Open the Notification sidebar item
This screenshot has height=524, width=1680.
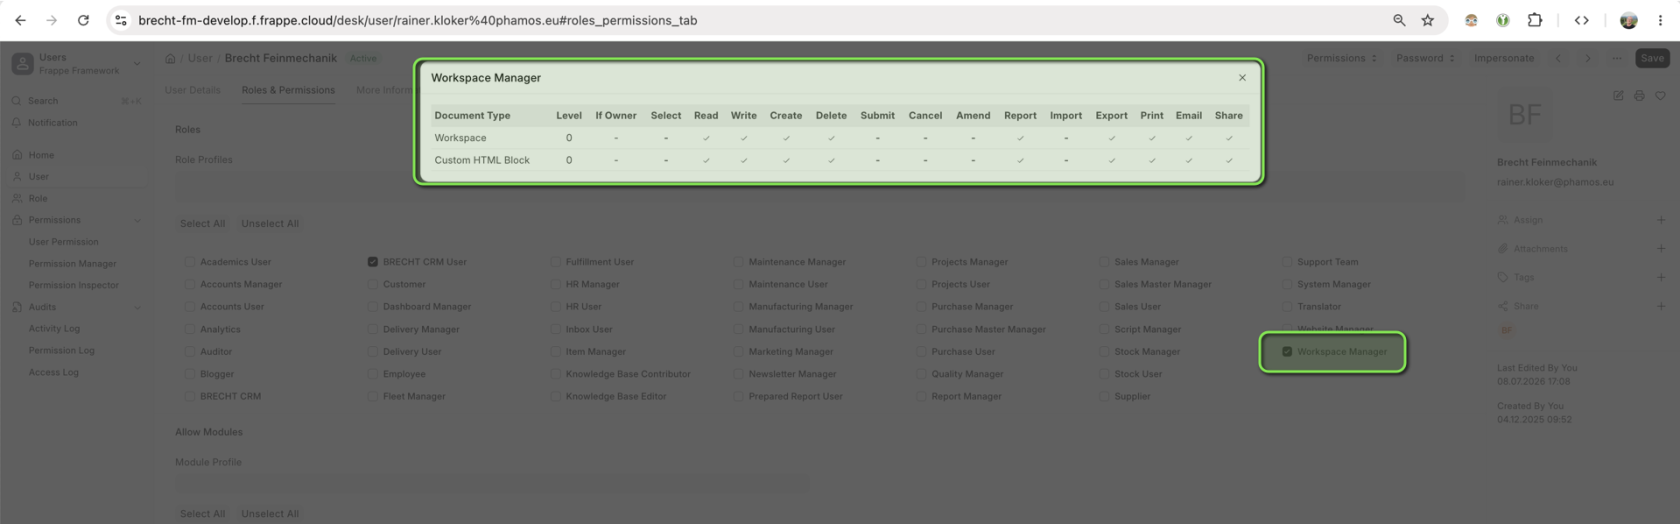[52, 123]
